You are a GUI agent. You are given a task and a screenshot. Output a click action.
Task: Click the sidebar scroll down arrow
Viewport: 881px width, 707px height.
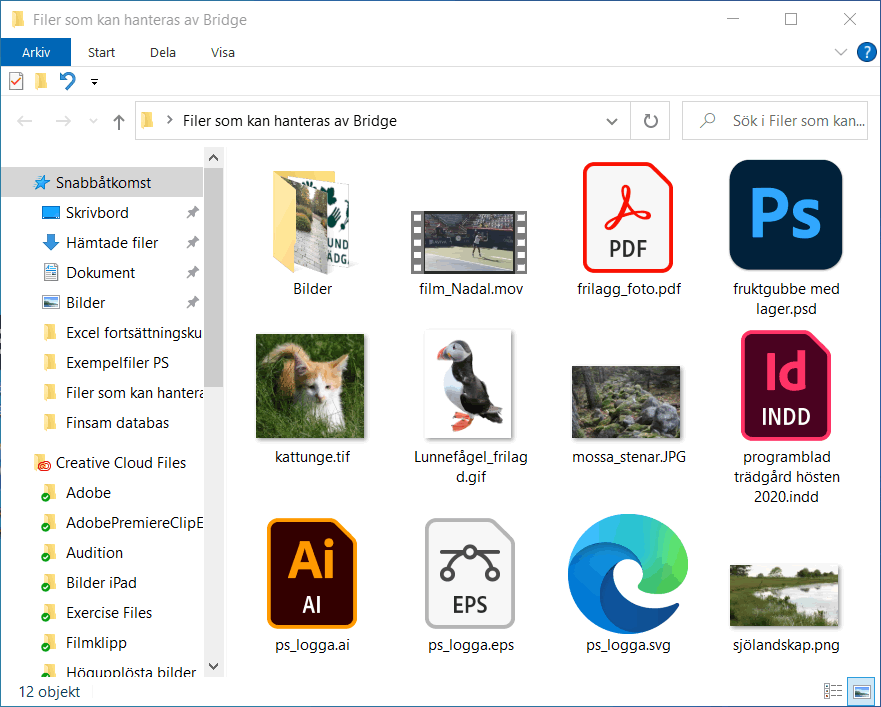tap(214, 667)
